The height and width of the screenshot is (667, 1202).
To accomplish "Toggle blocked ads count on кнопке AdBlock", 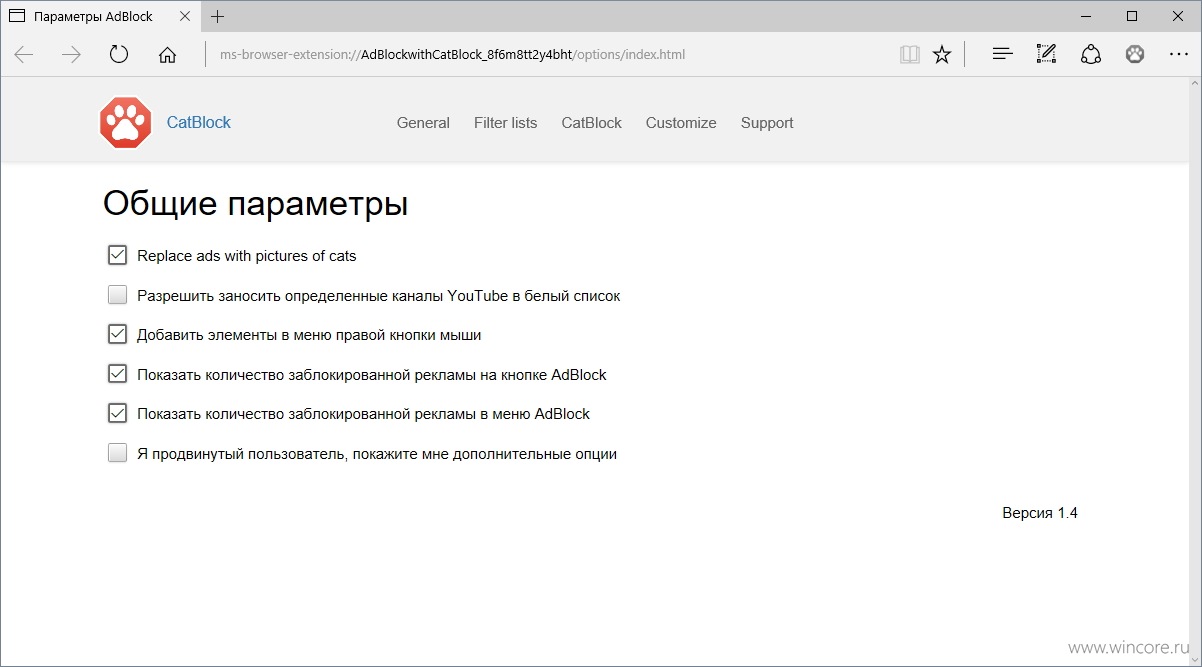I will pos(118,374).
